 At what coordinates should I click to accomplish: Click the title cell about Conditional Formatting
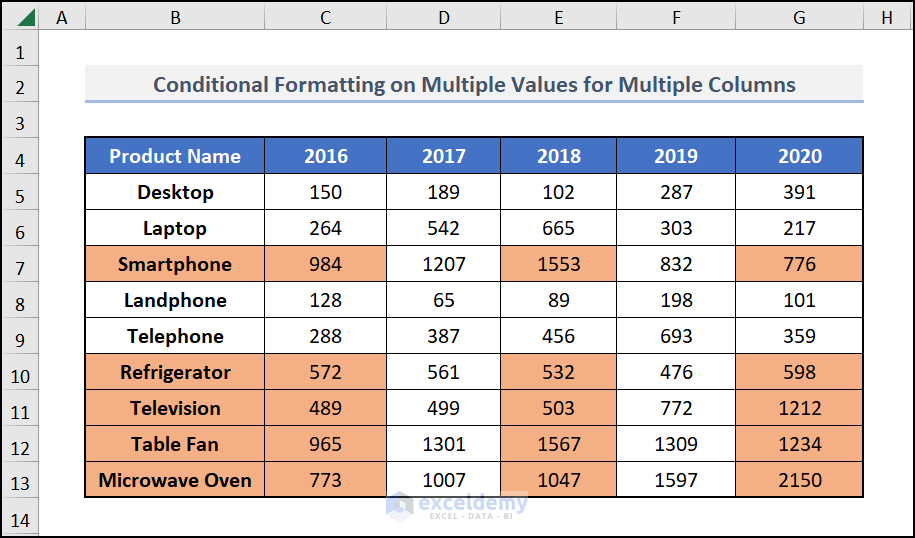(x=474, y=85)
